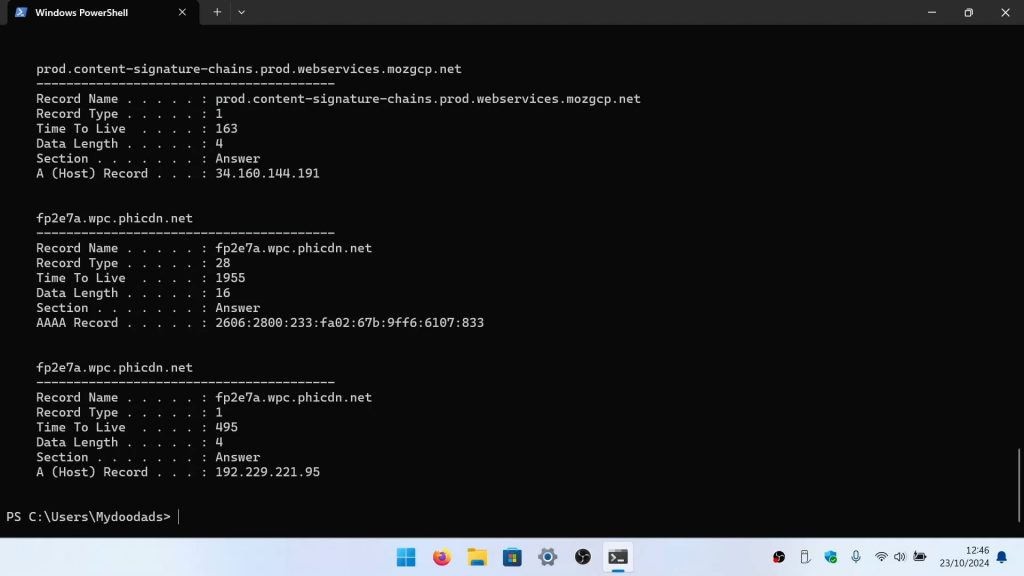
Task: Click the AAAA record 2606:2800:233:fa02:67b:9ff6:6107:833
Action: coord(349,323)
